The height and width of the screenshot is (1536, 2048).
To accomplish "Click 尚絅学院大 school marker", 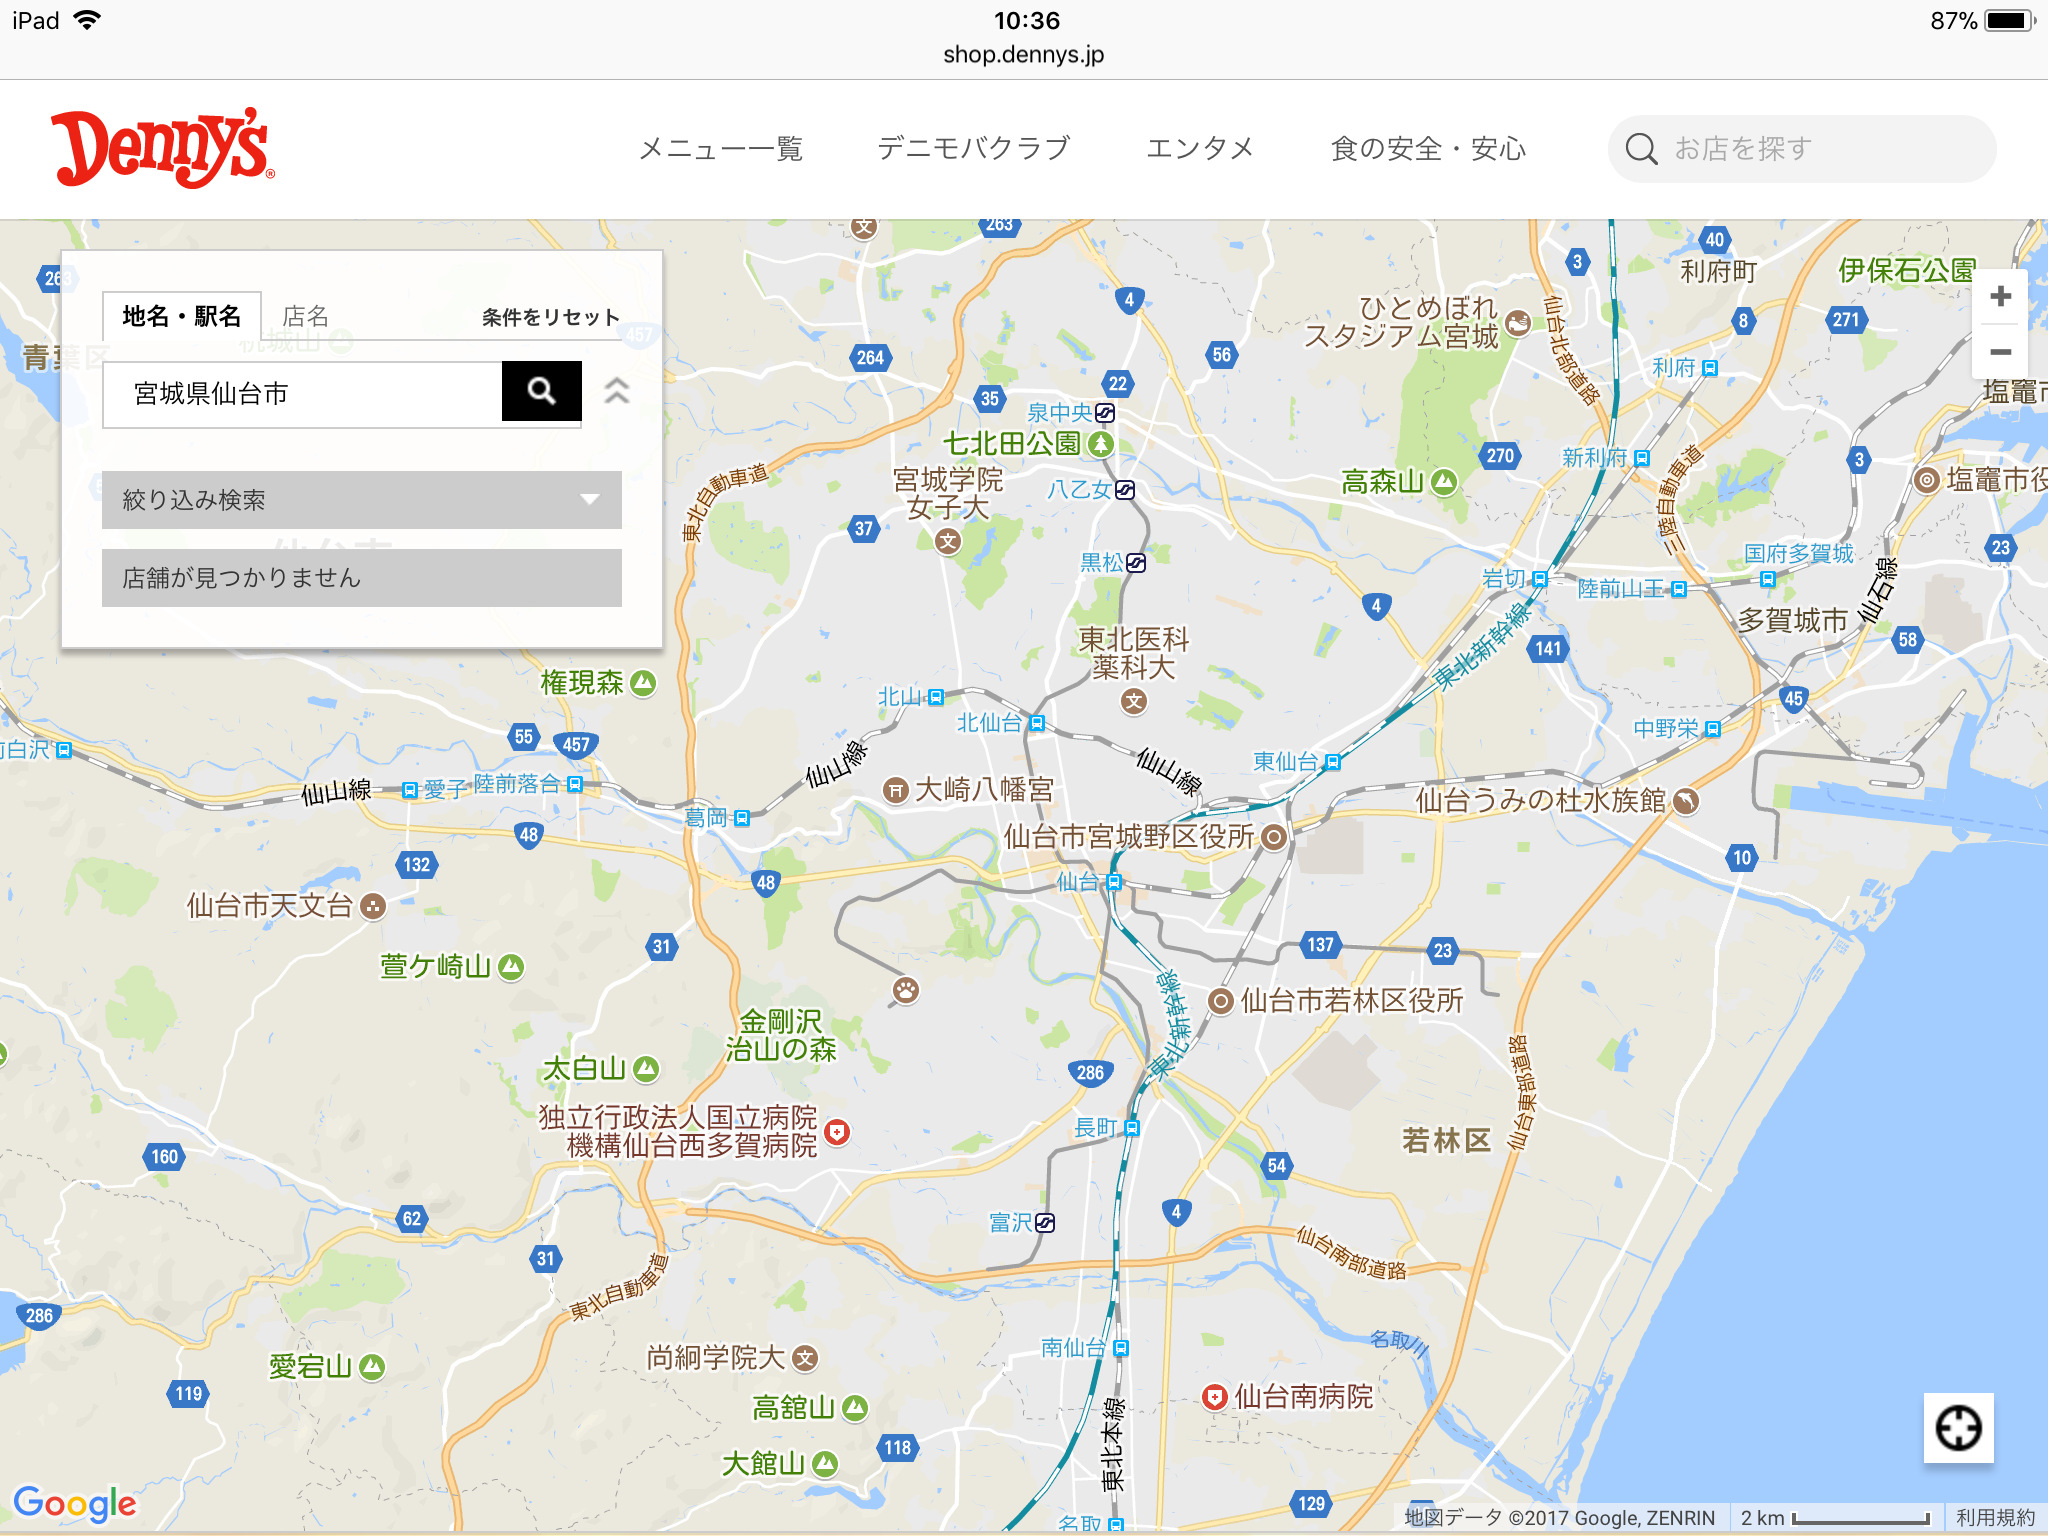I will pyautogui.click(x=805, y=1358).
